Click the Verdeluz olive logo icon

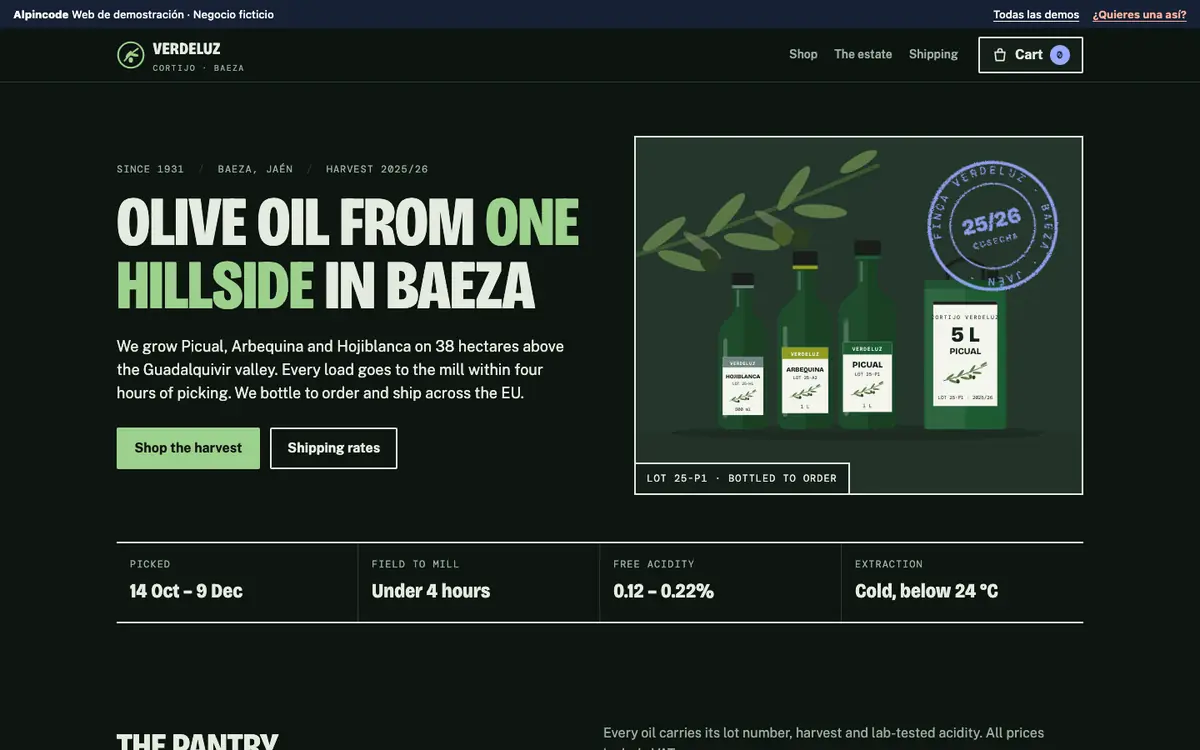[x=131, y=55]
